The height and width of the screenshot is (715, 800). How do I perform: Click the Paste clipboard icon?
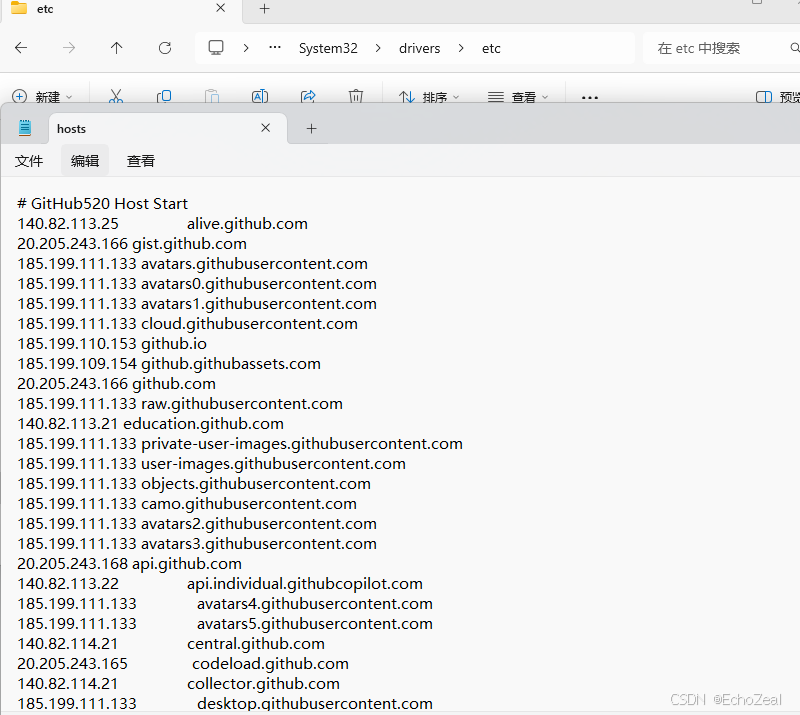pyautogui.click(x=212, y=96)
